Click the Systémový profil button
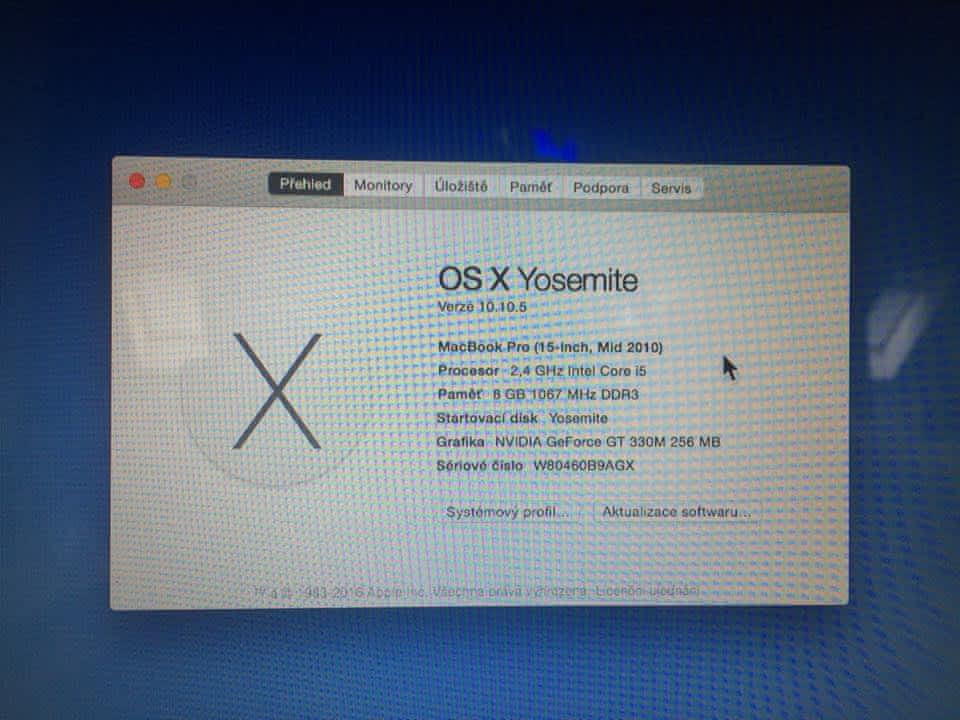The height and width of the screenshot is (720, 960). (508, 512)
